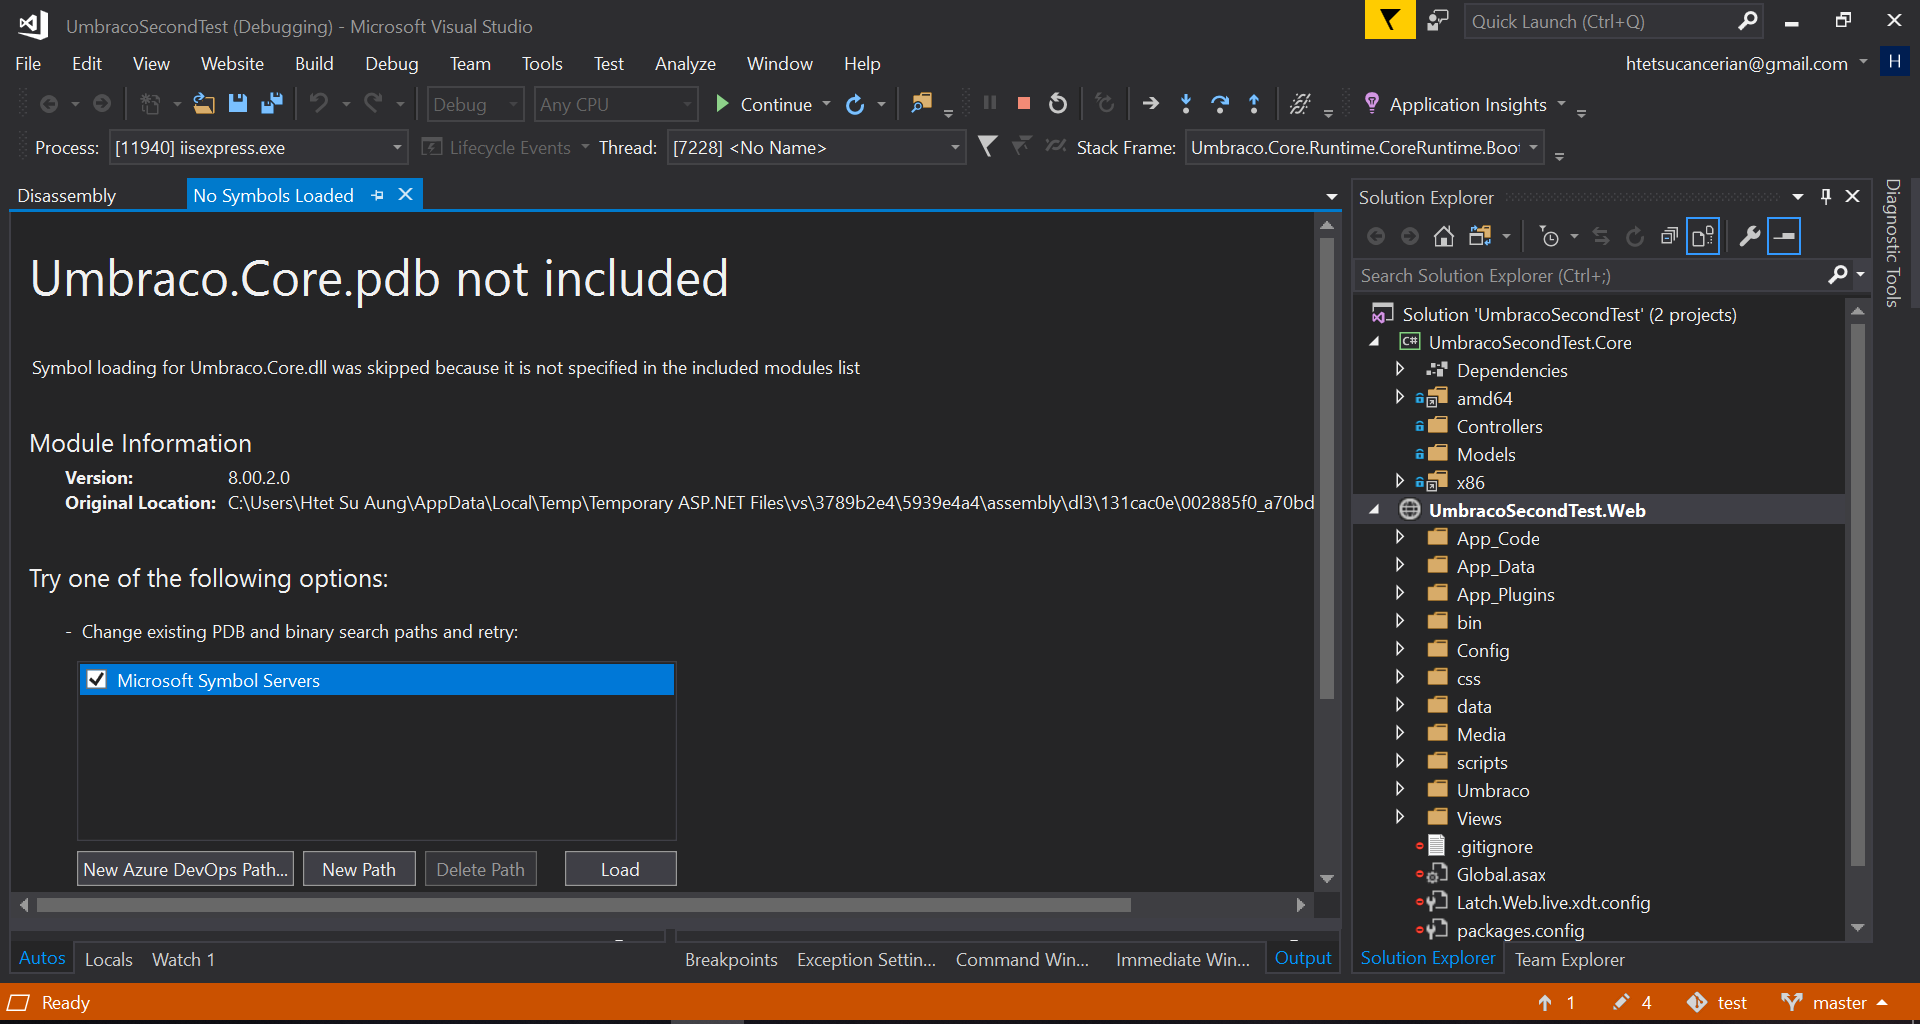Click the Show Next Statement arrow

tap(1151, 103)
